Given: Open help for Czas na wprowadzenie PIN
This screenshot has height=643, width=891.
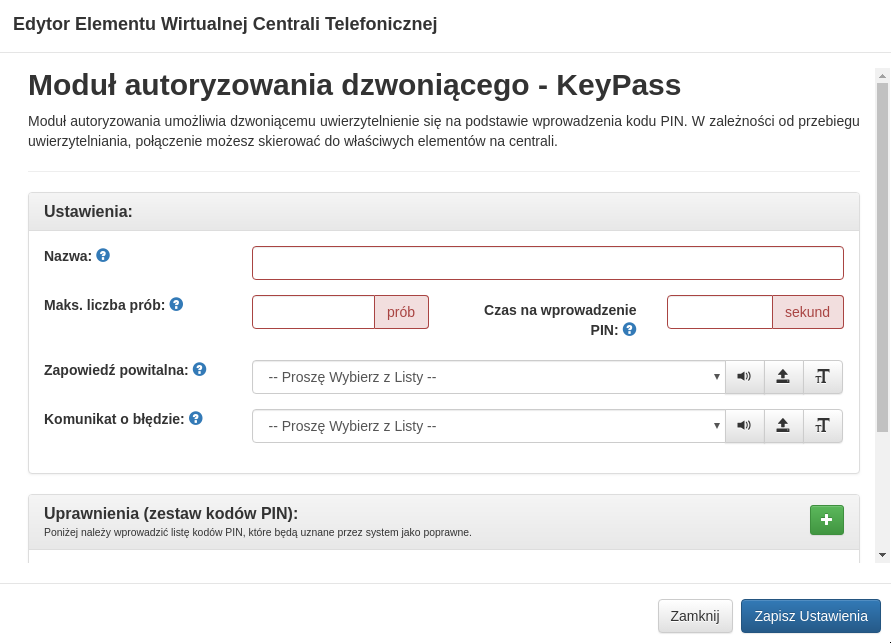Looking at the screenshot, I should pyautogui.click(x=629, y=329).
